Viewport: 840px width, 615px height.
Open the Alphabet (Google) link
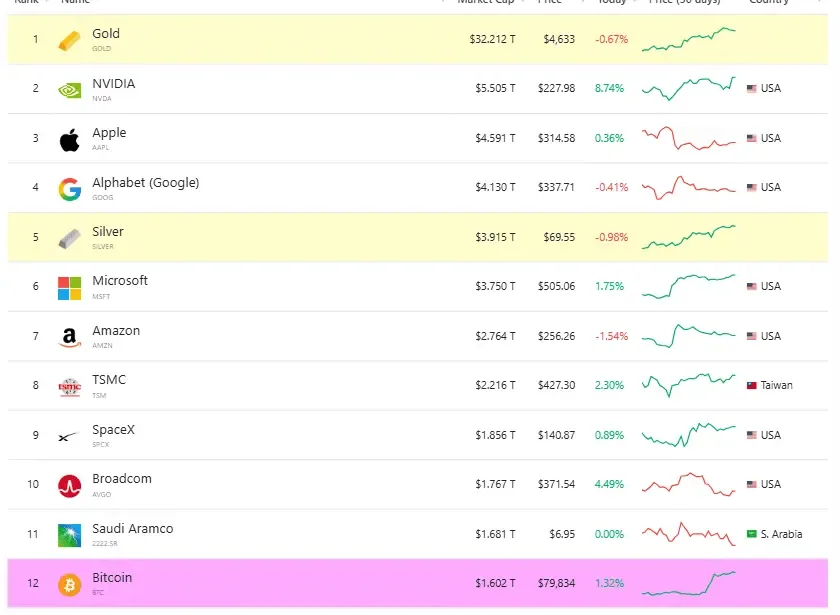point(146,183)
